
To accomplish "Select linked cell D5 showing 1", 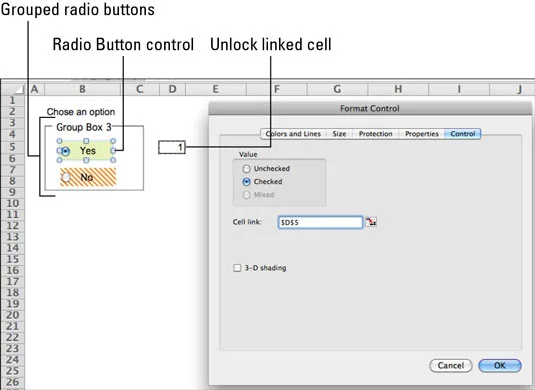I will click(x=172, y=147).
